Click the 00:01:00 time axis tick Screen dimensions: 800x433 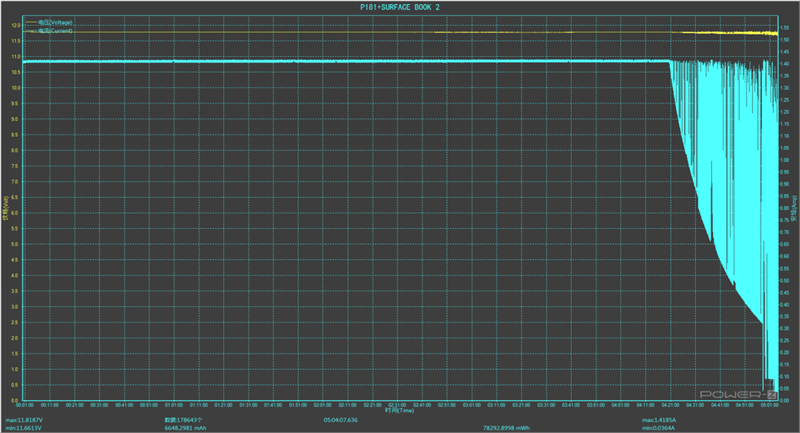pos(24,405)
